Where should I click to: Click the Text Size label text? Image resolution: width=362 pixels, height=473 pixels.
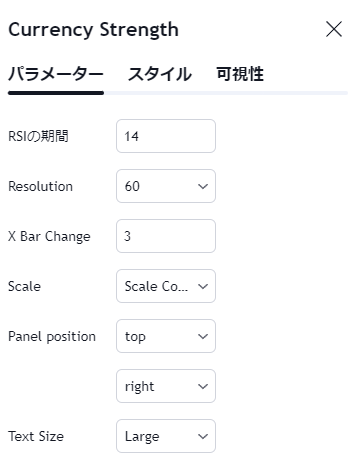point(36,436)
